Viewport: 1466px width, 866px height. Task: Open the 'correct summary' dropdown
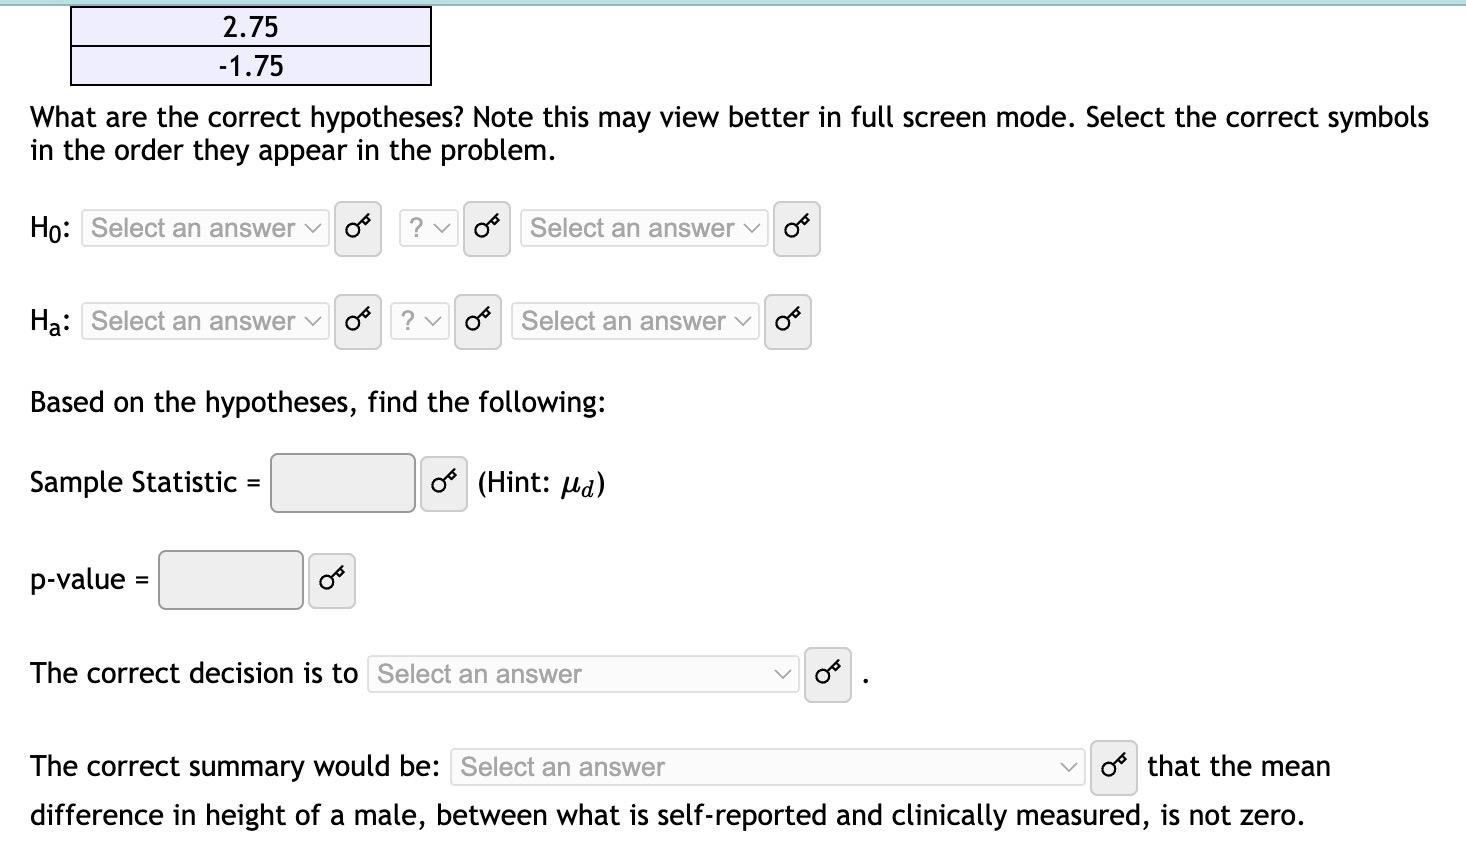click(766, 767)
